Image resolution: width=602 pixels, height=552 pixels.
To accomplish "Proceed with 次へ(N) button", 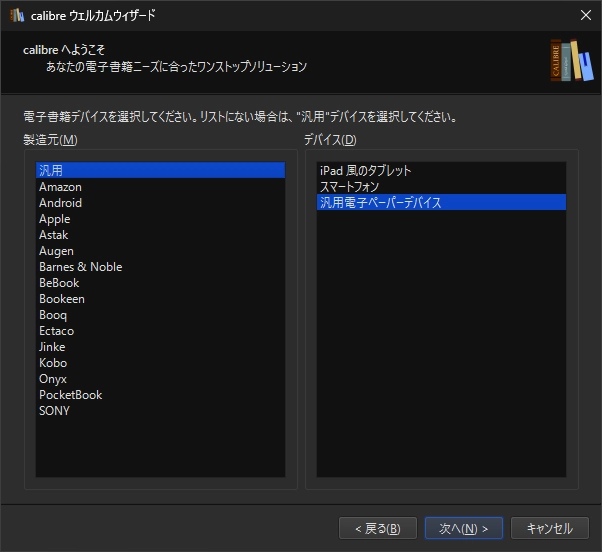I will click(463, 528).
